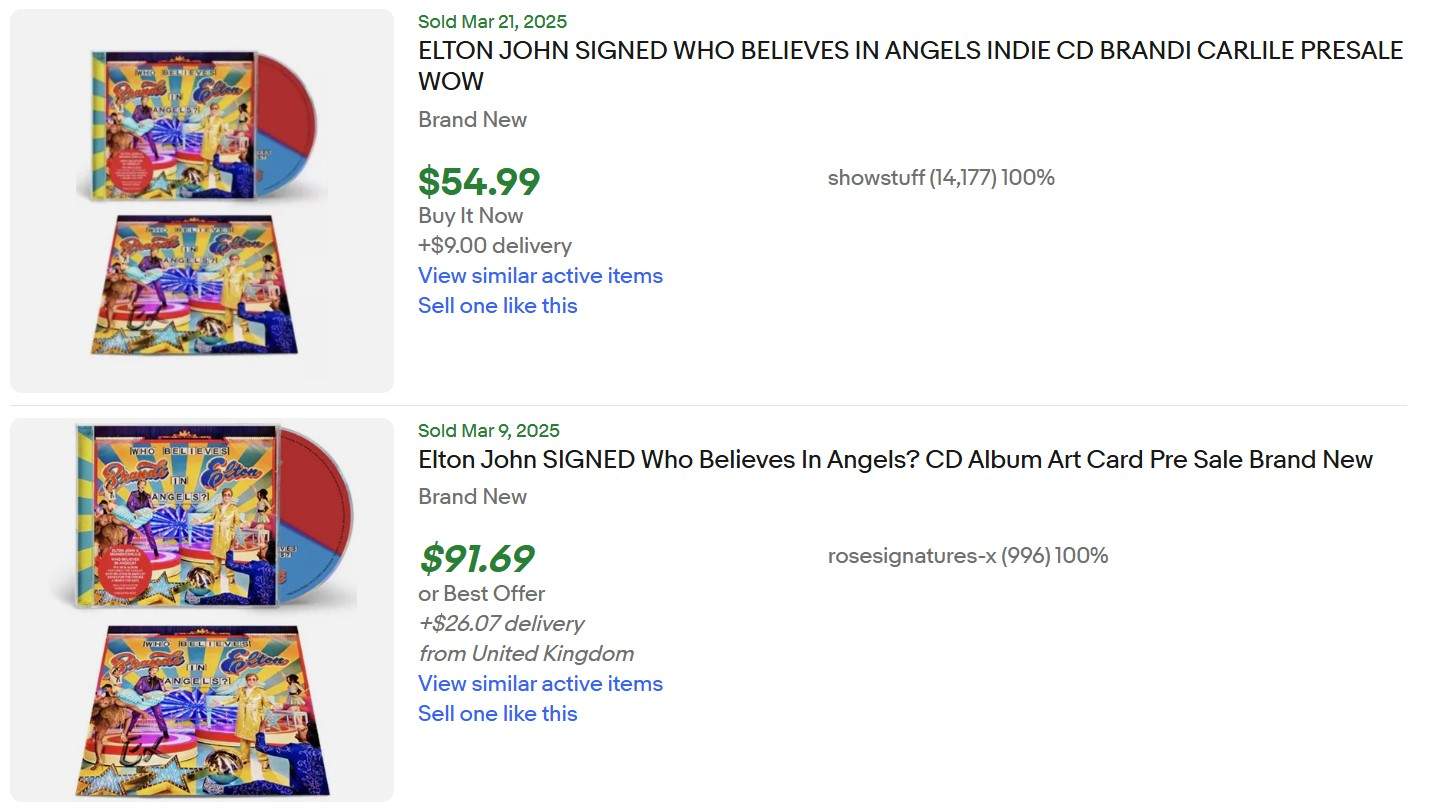This screenshot has width=1440, height=810.
Task: Click 'Brand New' condition under the first listing
Action: point(472,120)
